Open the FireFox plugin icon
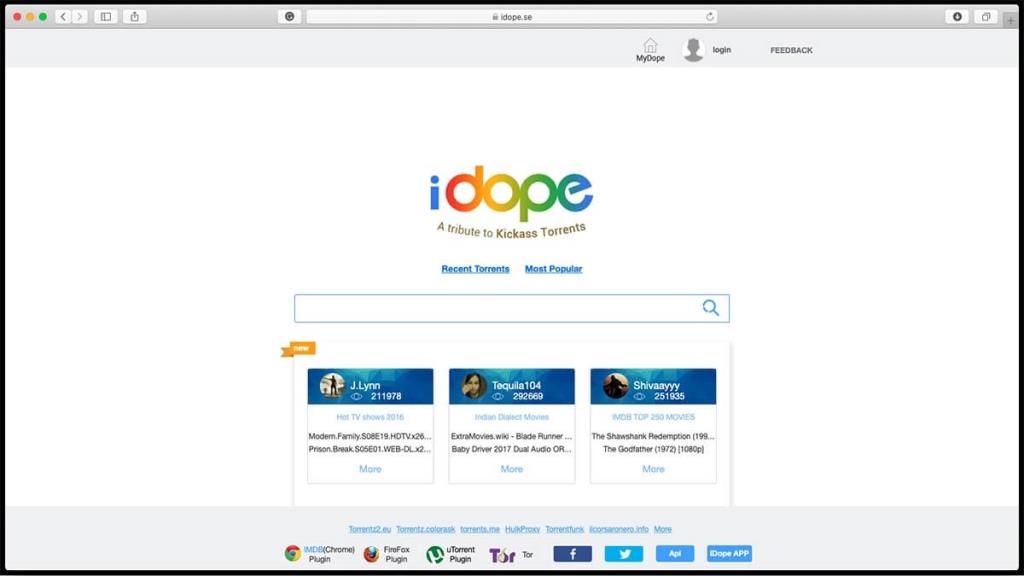 pyautogui.click(x=371, y=554)
